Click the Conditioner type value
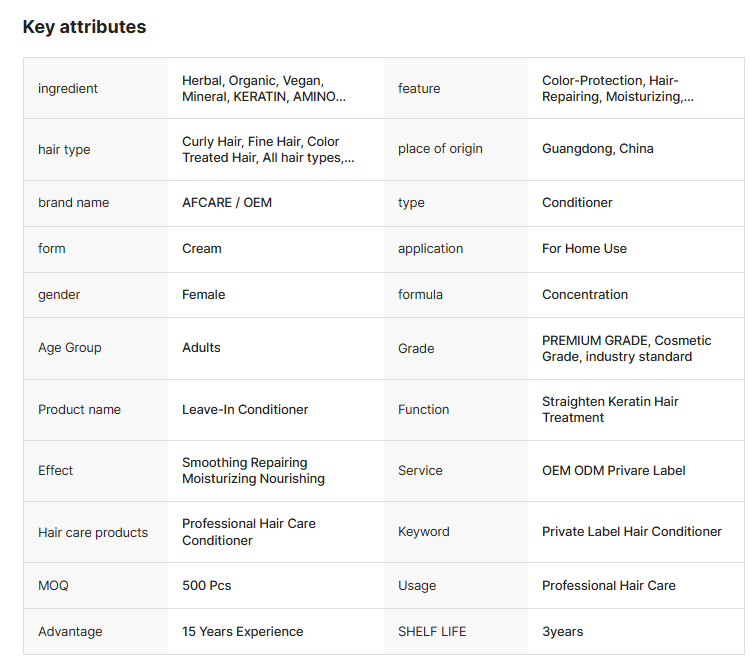The image size is (750, 668). pyautogui.click(x=577, y=203)
